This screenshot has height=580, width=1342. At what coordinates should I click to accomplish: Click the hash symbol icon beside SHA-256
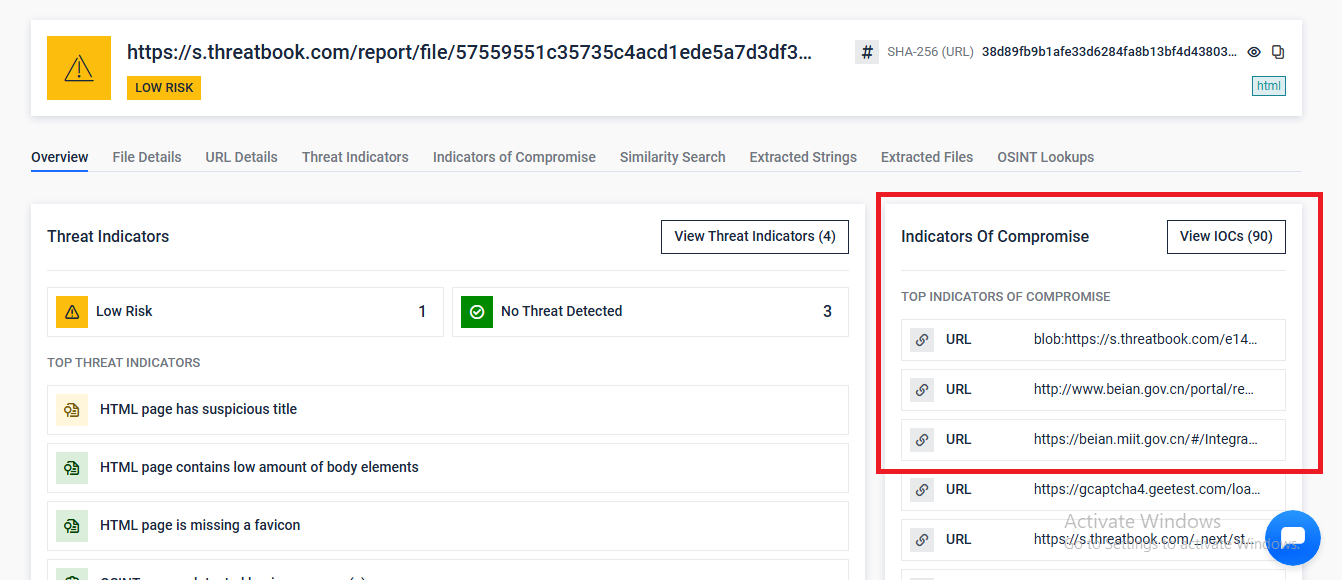pos(867,52)
